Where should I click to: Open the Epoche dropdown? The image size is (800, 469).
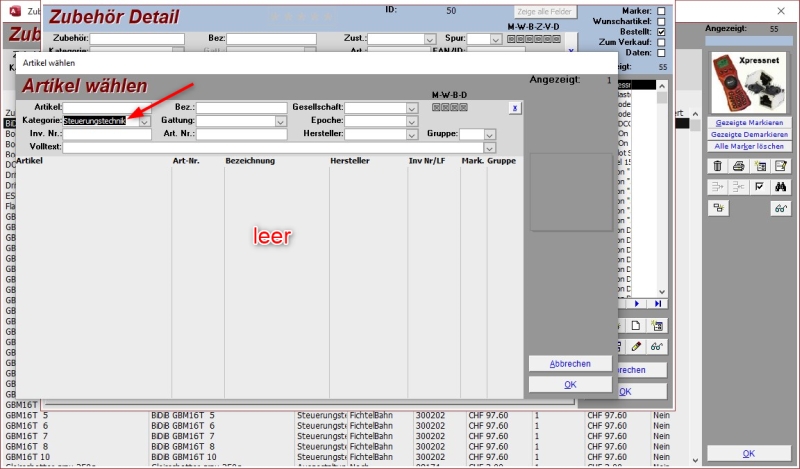pos(412,121)
